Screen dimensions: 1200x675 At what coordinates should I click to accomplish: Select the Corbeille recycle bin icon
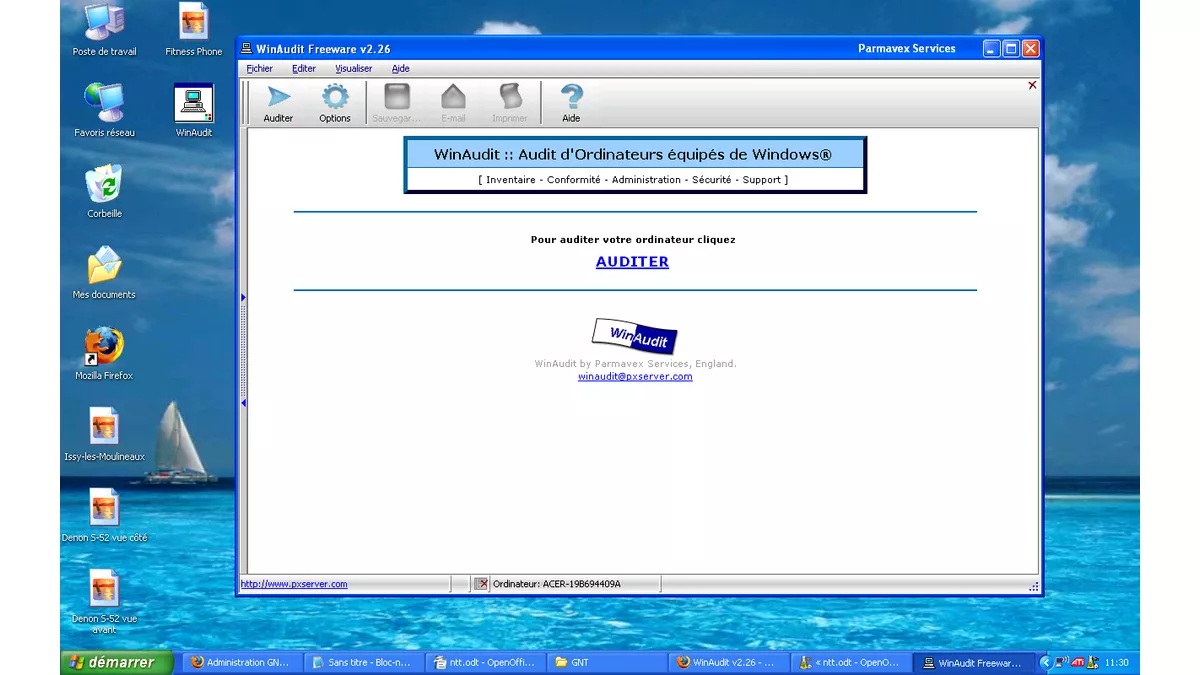(x=105, y=191)
